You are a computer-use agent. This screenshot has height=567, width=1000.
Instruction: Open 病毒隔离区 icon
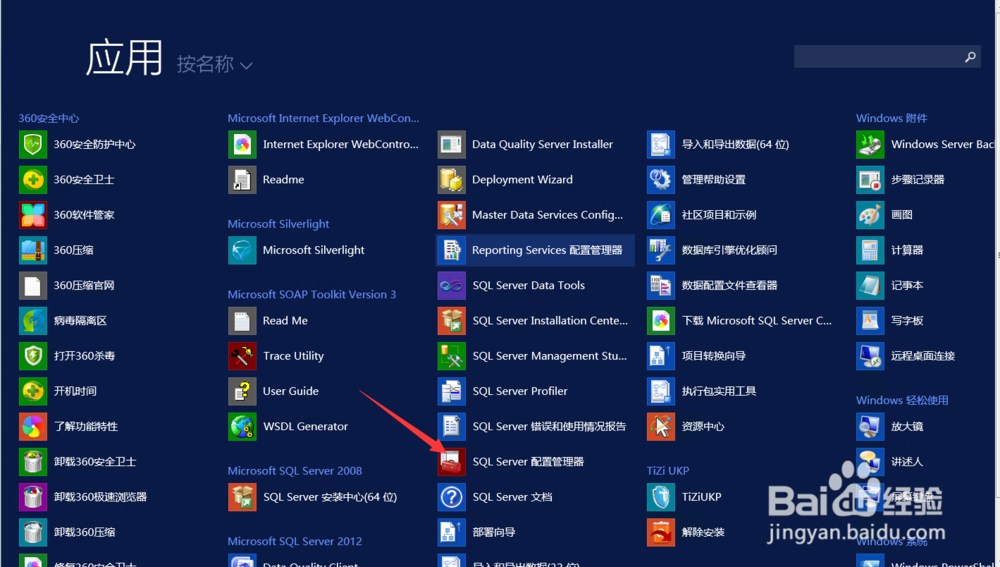33,321
